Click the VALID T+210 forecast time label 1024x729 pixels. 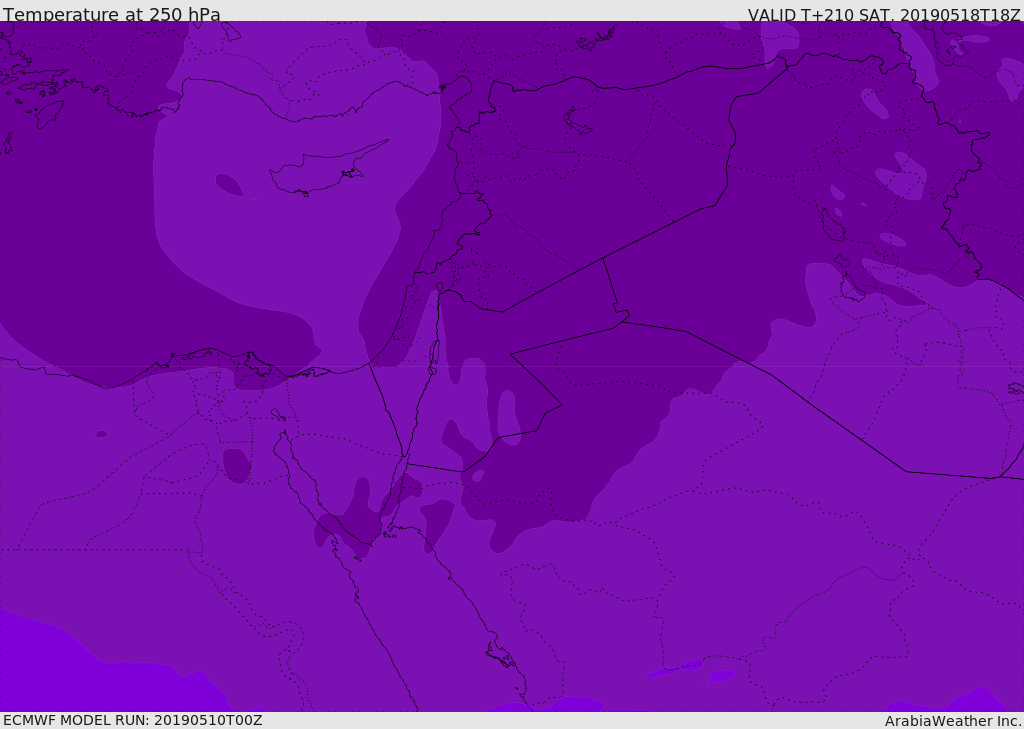coord(884,14)
